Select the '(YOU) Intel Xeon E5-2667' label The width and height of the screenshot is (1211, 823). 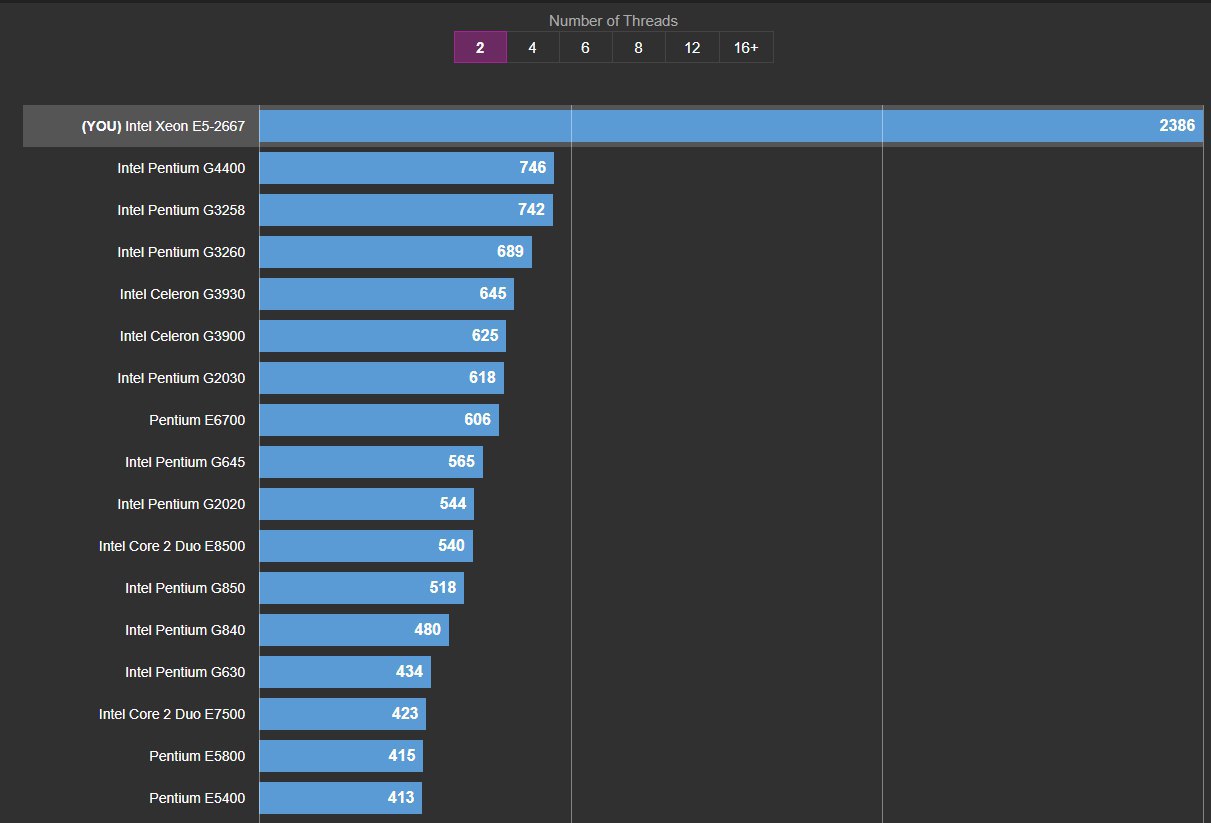tap(163, 127)
